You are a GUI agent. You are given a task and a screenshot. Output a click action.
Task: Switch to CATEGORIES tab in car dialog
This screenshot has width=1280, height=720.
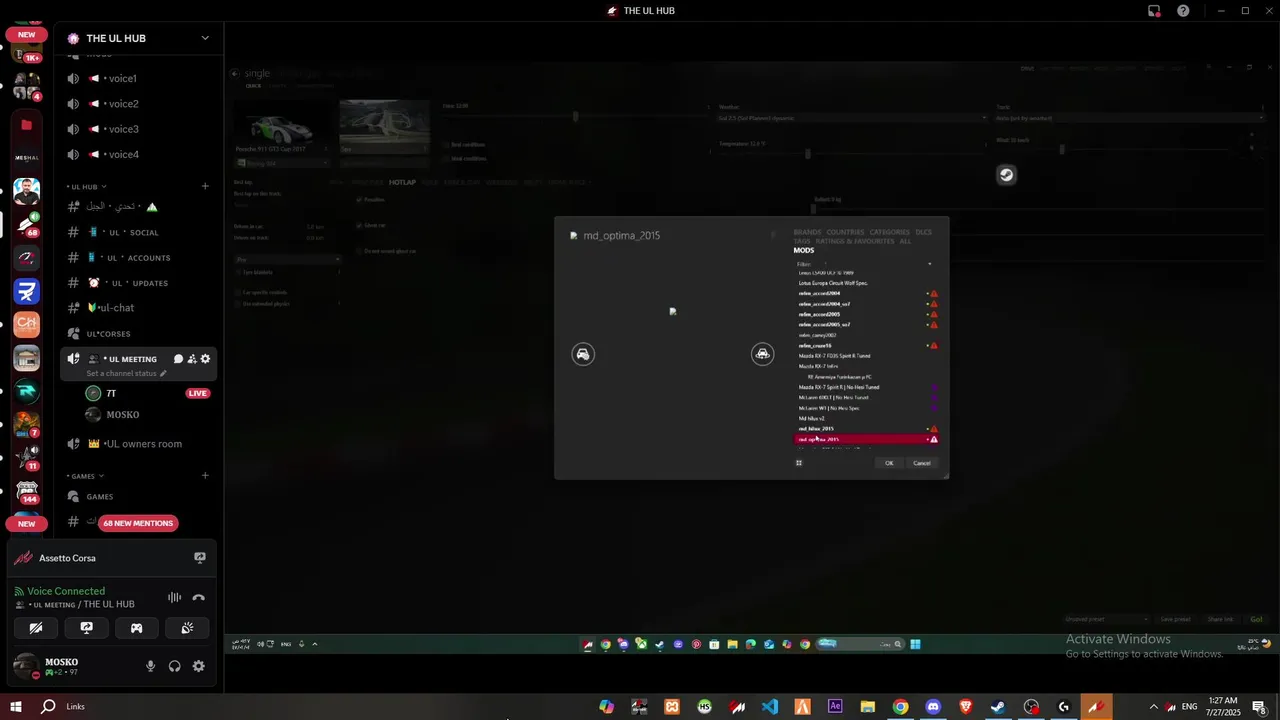tap(889, 232)
